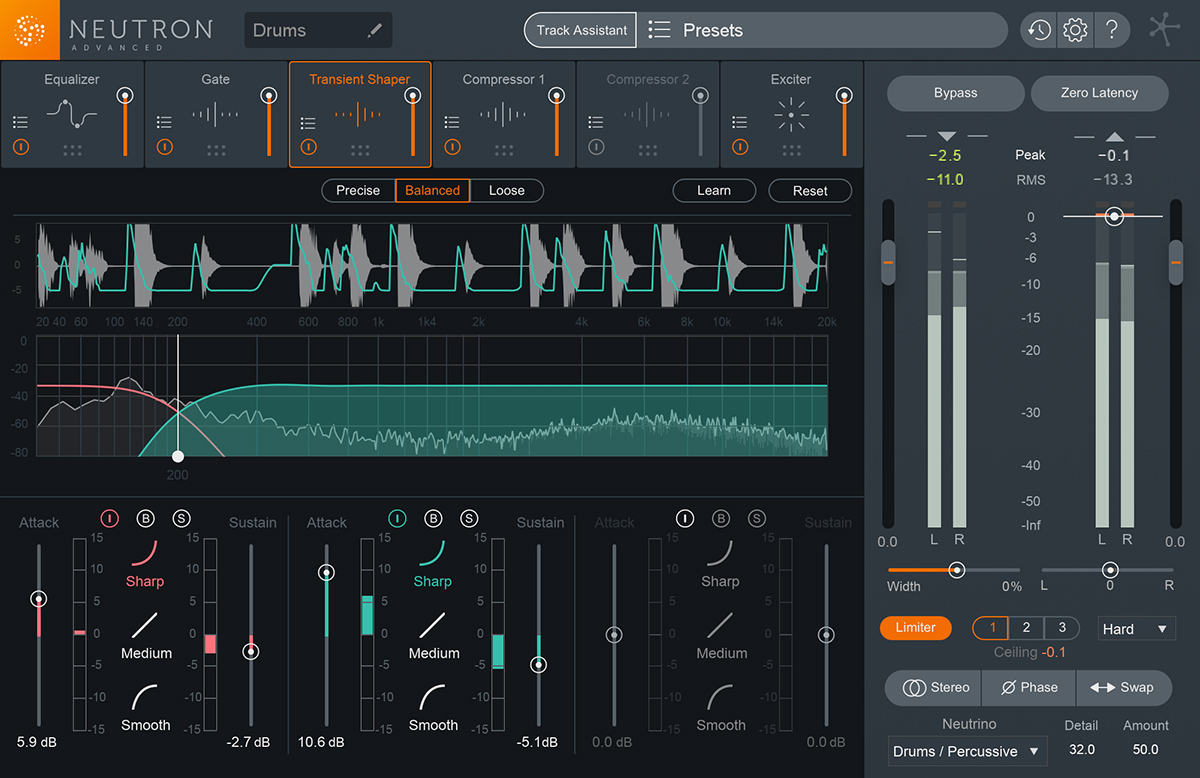Click the pencil icon beside Drums name

point(375,31)
